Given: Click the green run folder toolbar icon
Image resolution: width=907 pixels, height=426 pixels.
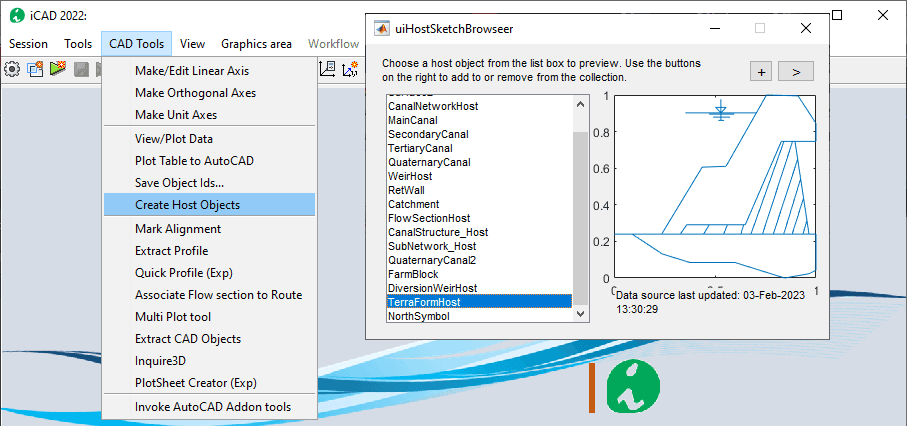Looking at the screenshot, I should click(x=58, y=69).
